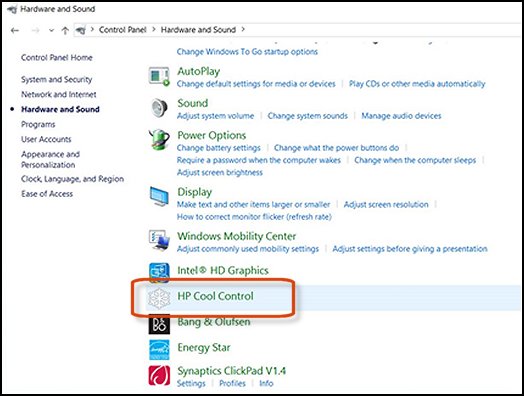Click Adjust settings before giving a presentation
Viewport: 524px width, 396px height.
410,249
